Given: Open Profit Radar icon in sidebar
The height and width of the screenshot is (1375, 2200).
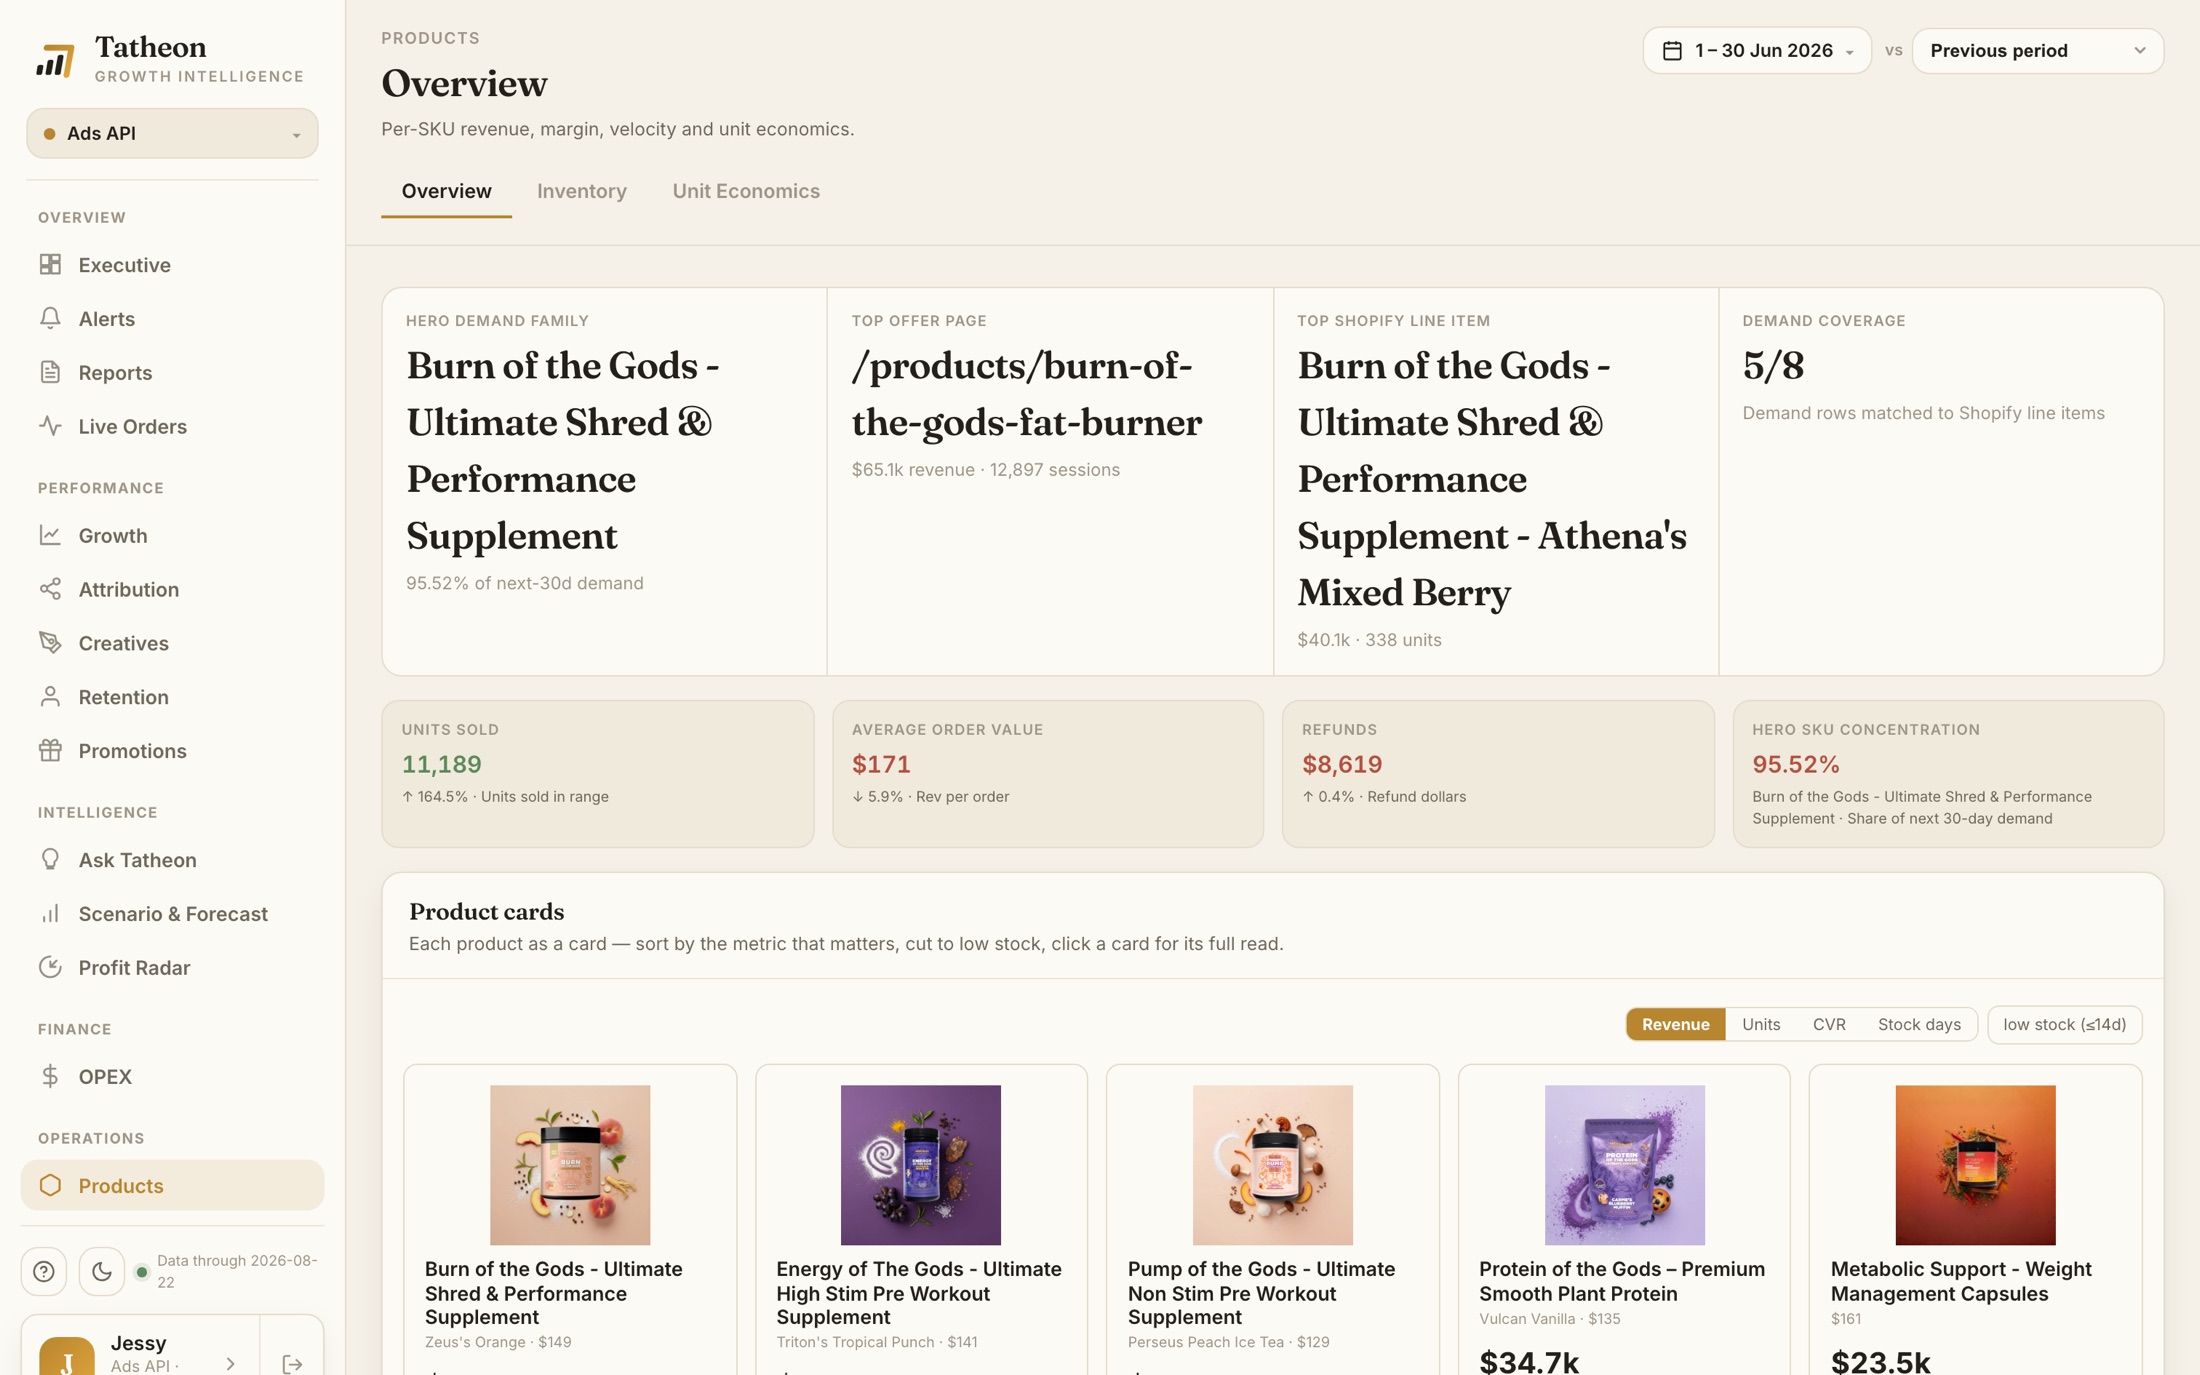Looking at the screenshot, I should coord(50,967).
